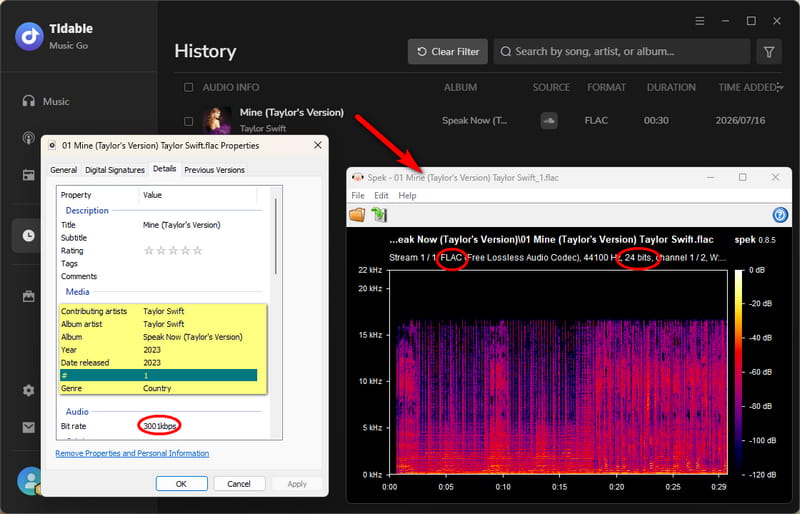Switch to the General tab in Properties
This screenshot has height=514, width=800.
pos(63,170)
